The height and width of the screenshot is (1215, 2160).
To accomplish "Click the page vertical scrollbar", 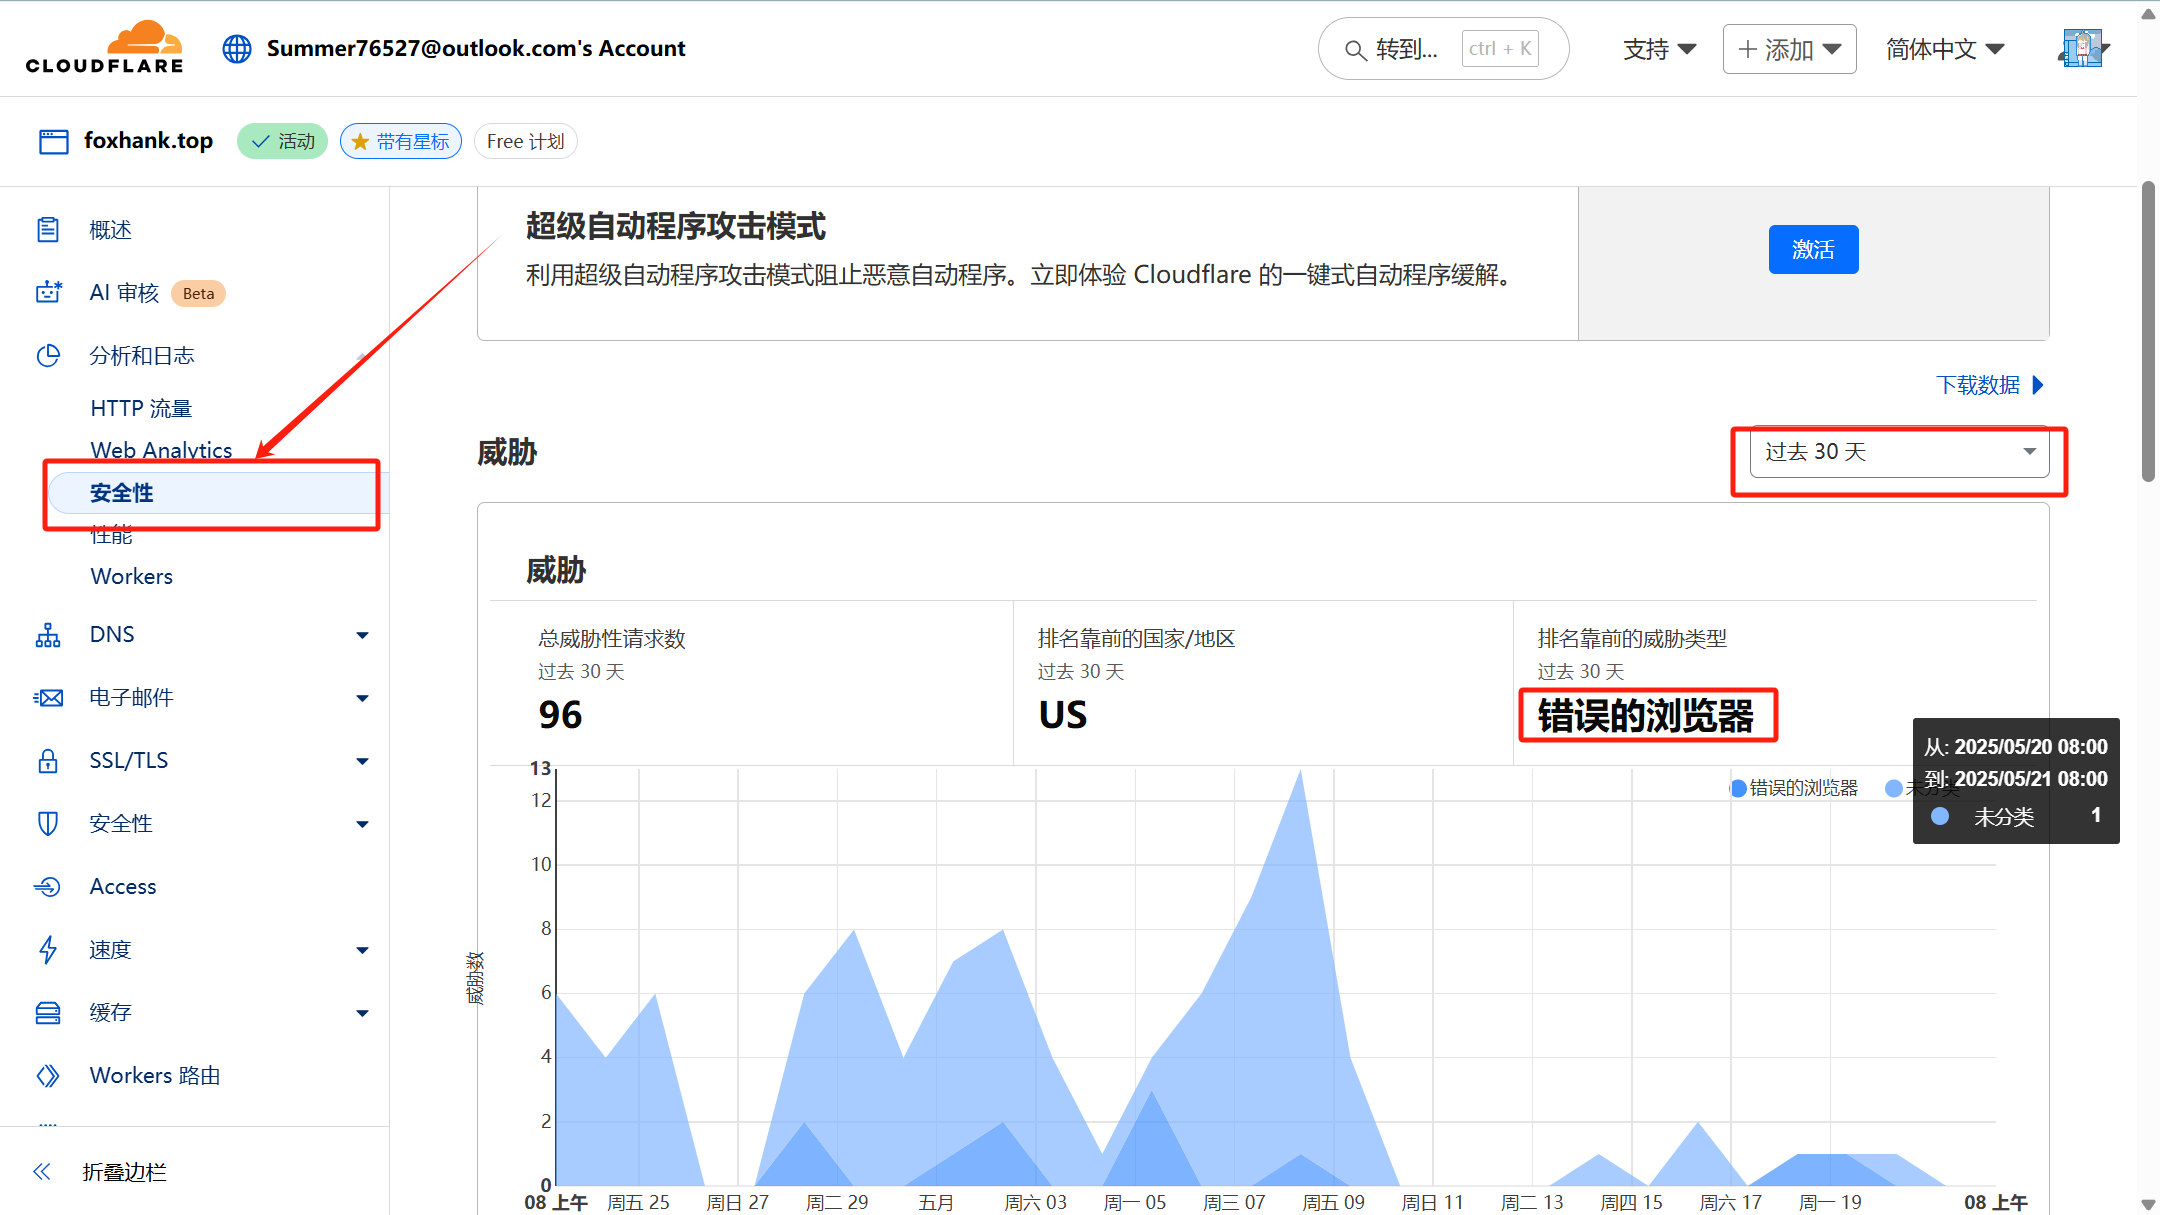I will click(x=2148, y=332).
